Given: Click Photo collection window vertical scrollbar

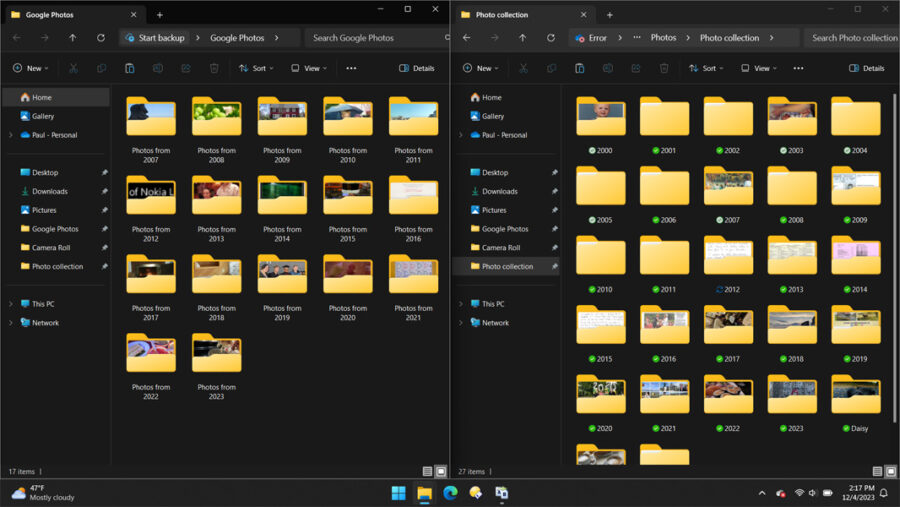Looking at the screenshot, I should click(894, 258).
